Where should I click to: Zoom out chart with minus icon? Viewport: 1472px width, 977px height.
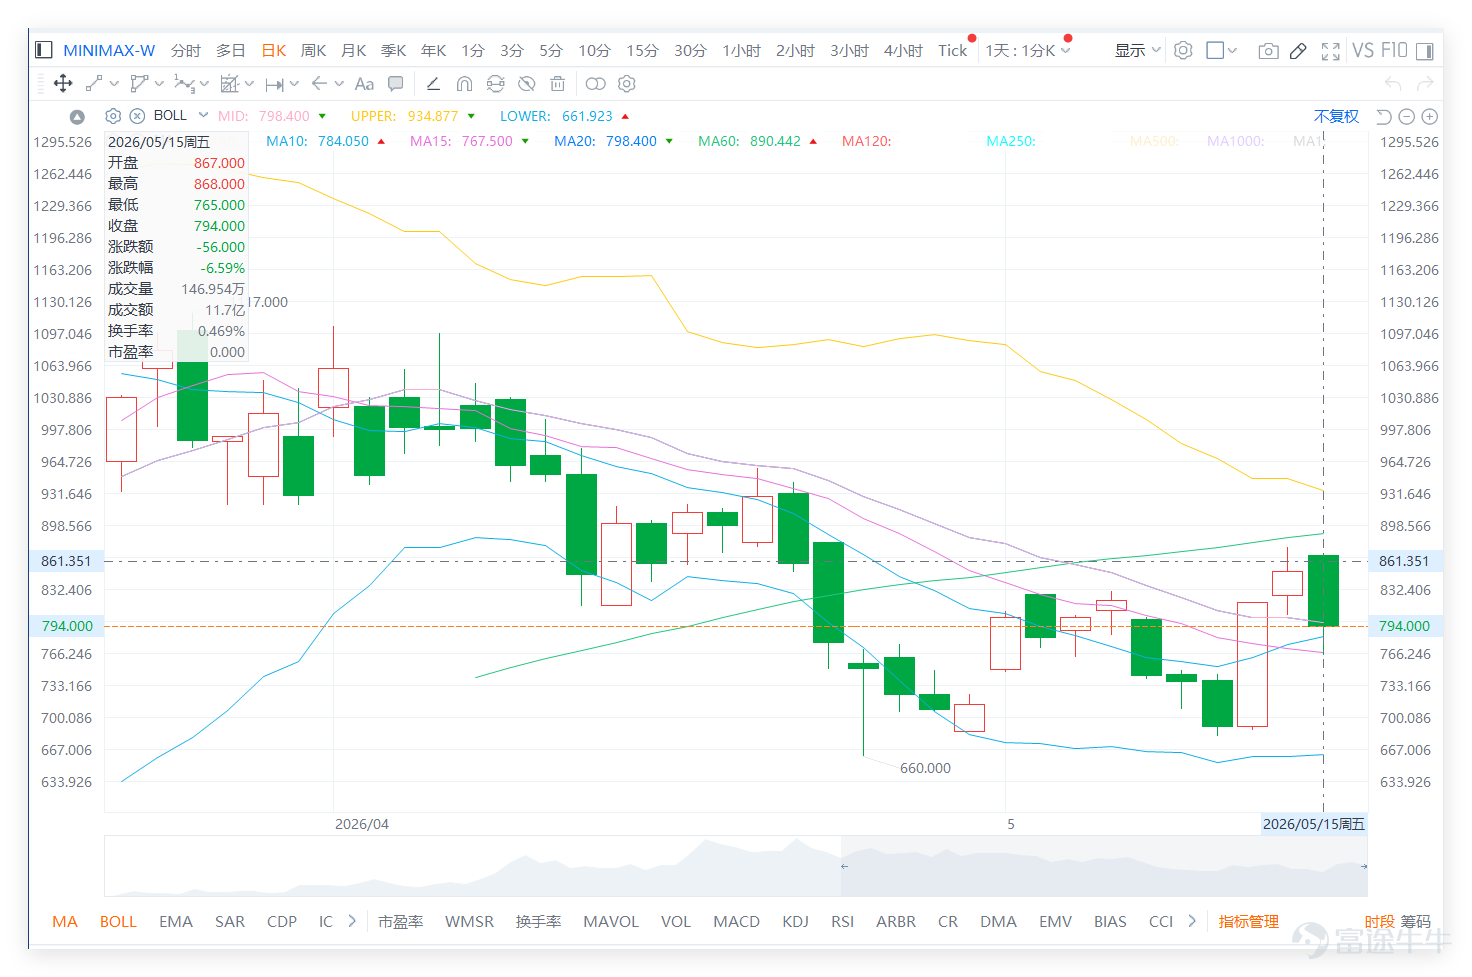click(1407, 117)
